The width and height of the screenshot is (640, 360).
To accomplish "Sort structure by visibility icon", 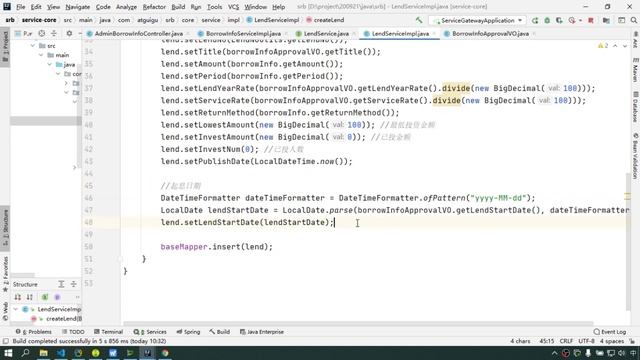I will tap(18, 297).
